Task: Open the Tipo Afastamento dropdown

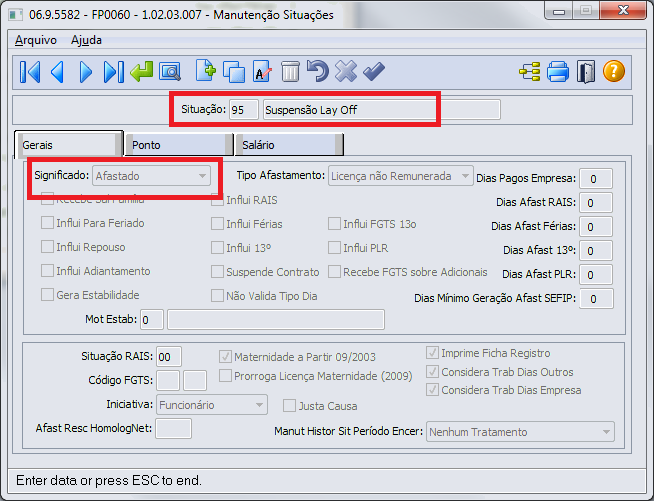Action: (x=400, y=176)
